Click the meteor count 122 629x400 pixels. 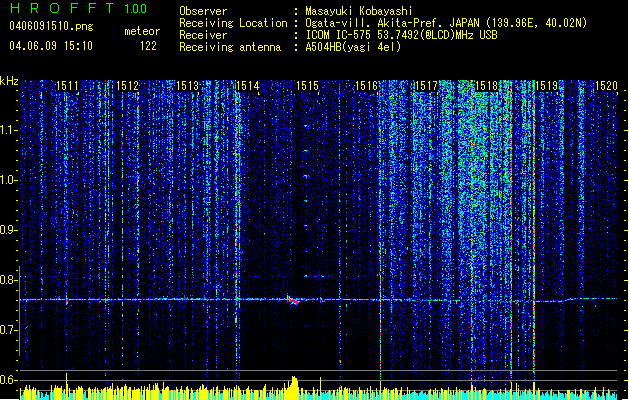(148, 46)
